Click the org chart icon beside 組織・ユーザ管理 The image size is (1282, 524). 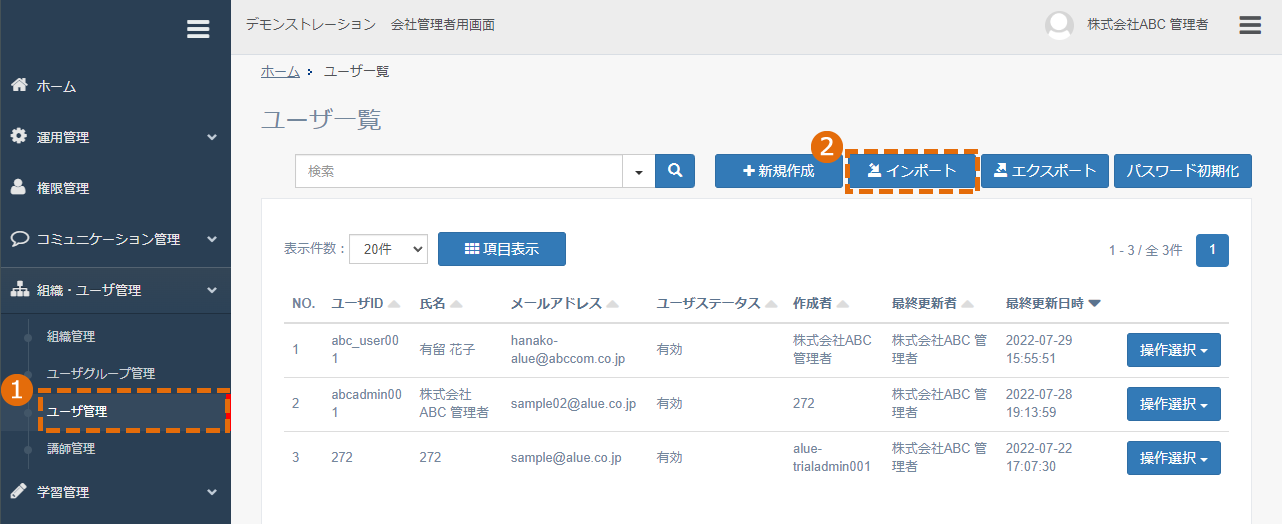point(19,290)
